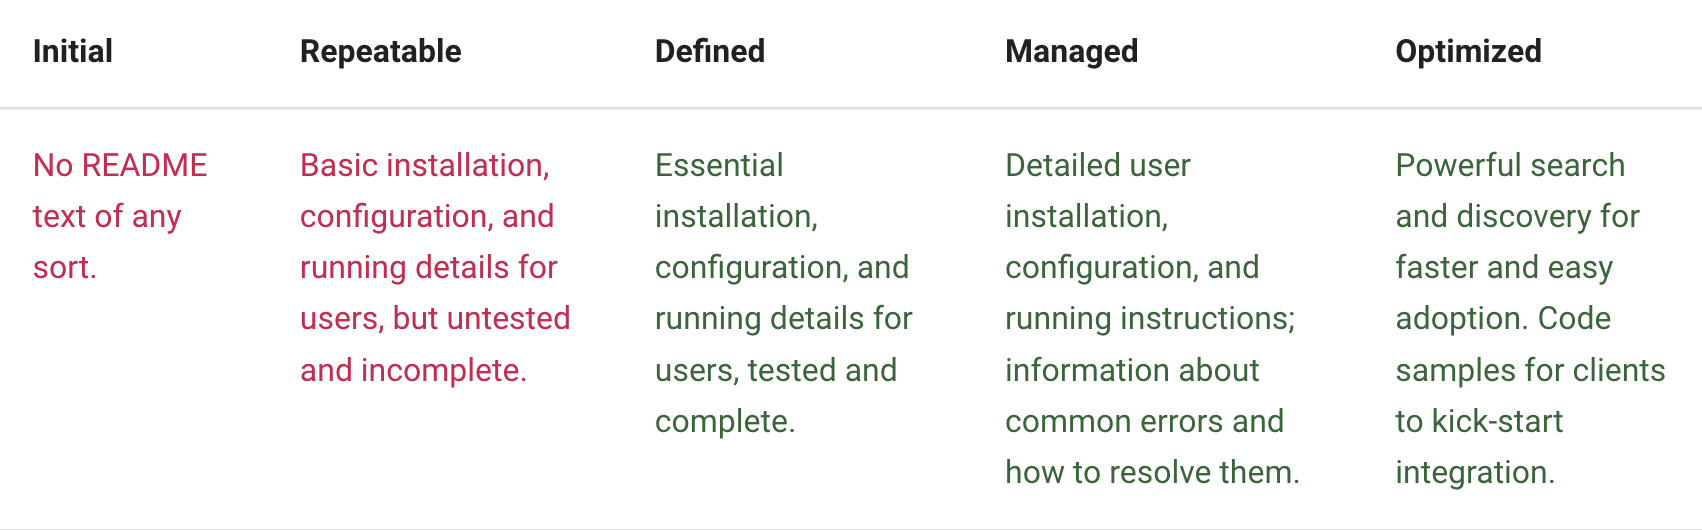Click 'running details for users' in Repeatable
The image size is (1702, 530).
pyautogui.click(x=429, y=292)
